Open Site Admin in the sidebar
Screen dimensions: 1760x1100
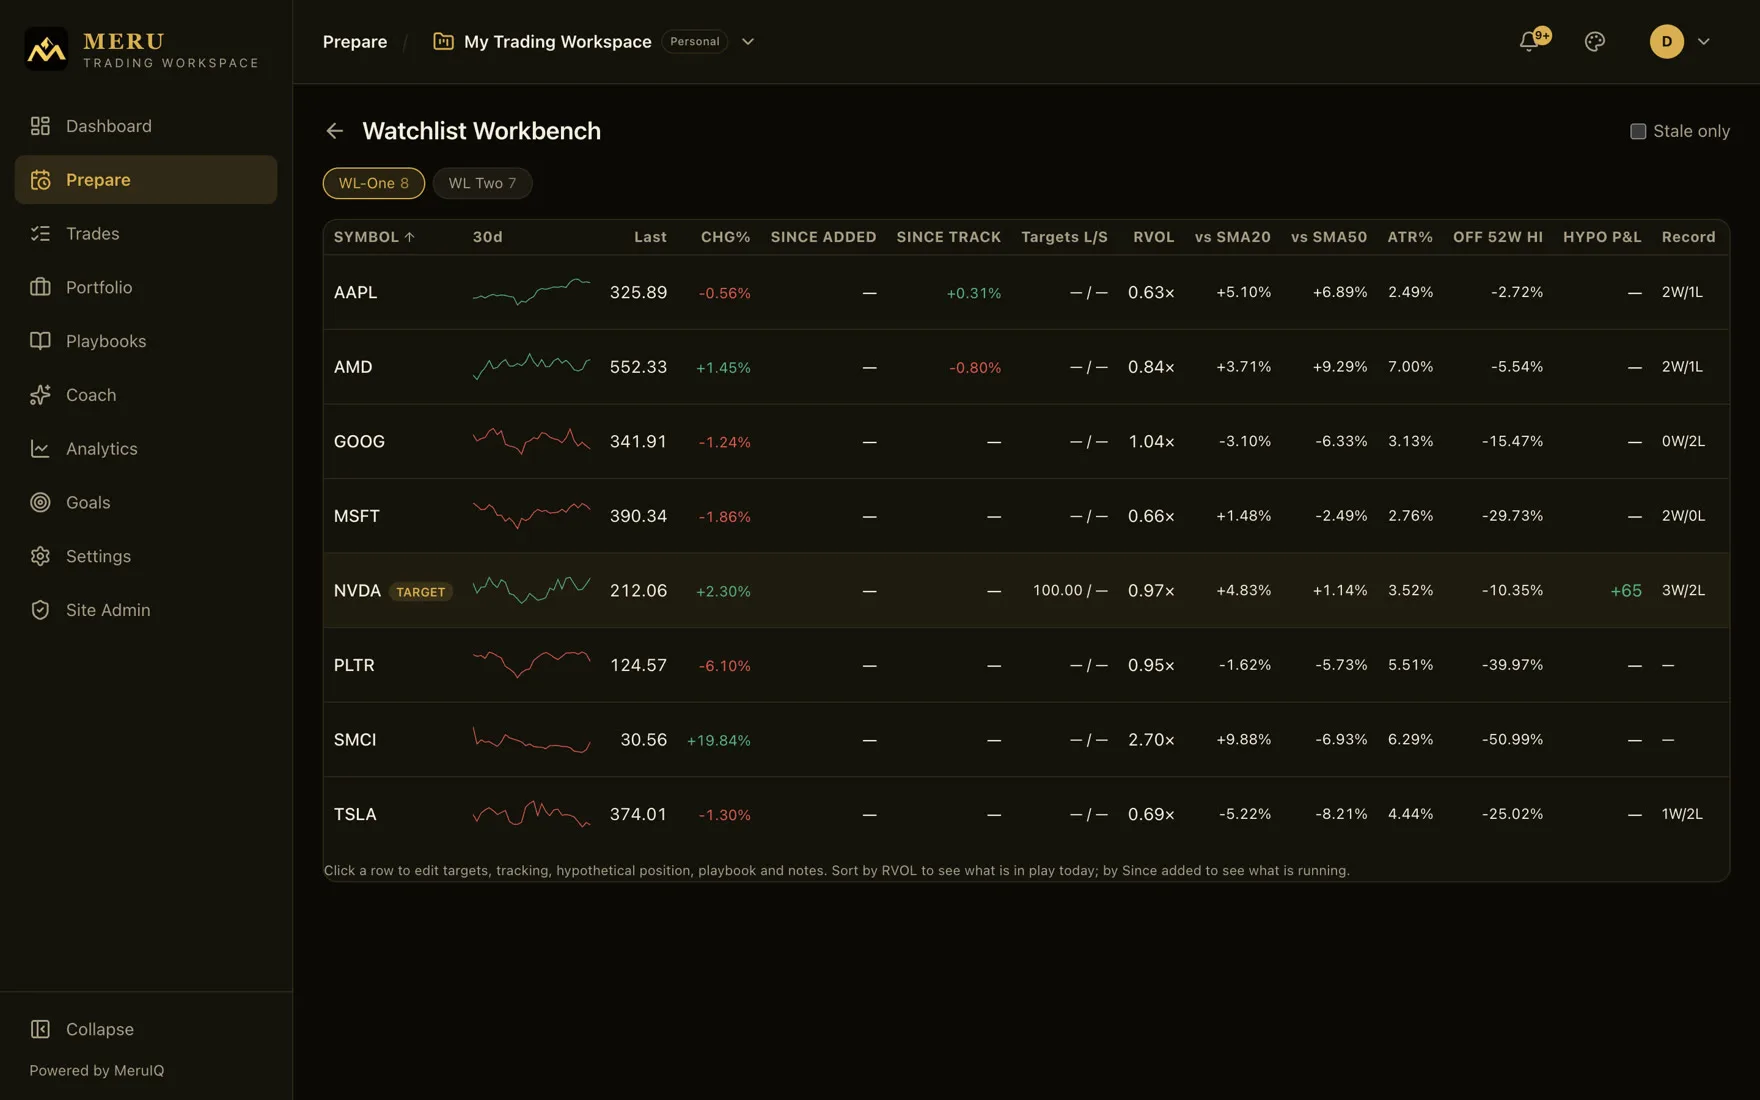146,610
